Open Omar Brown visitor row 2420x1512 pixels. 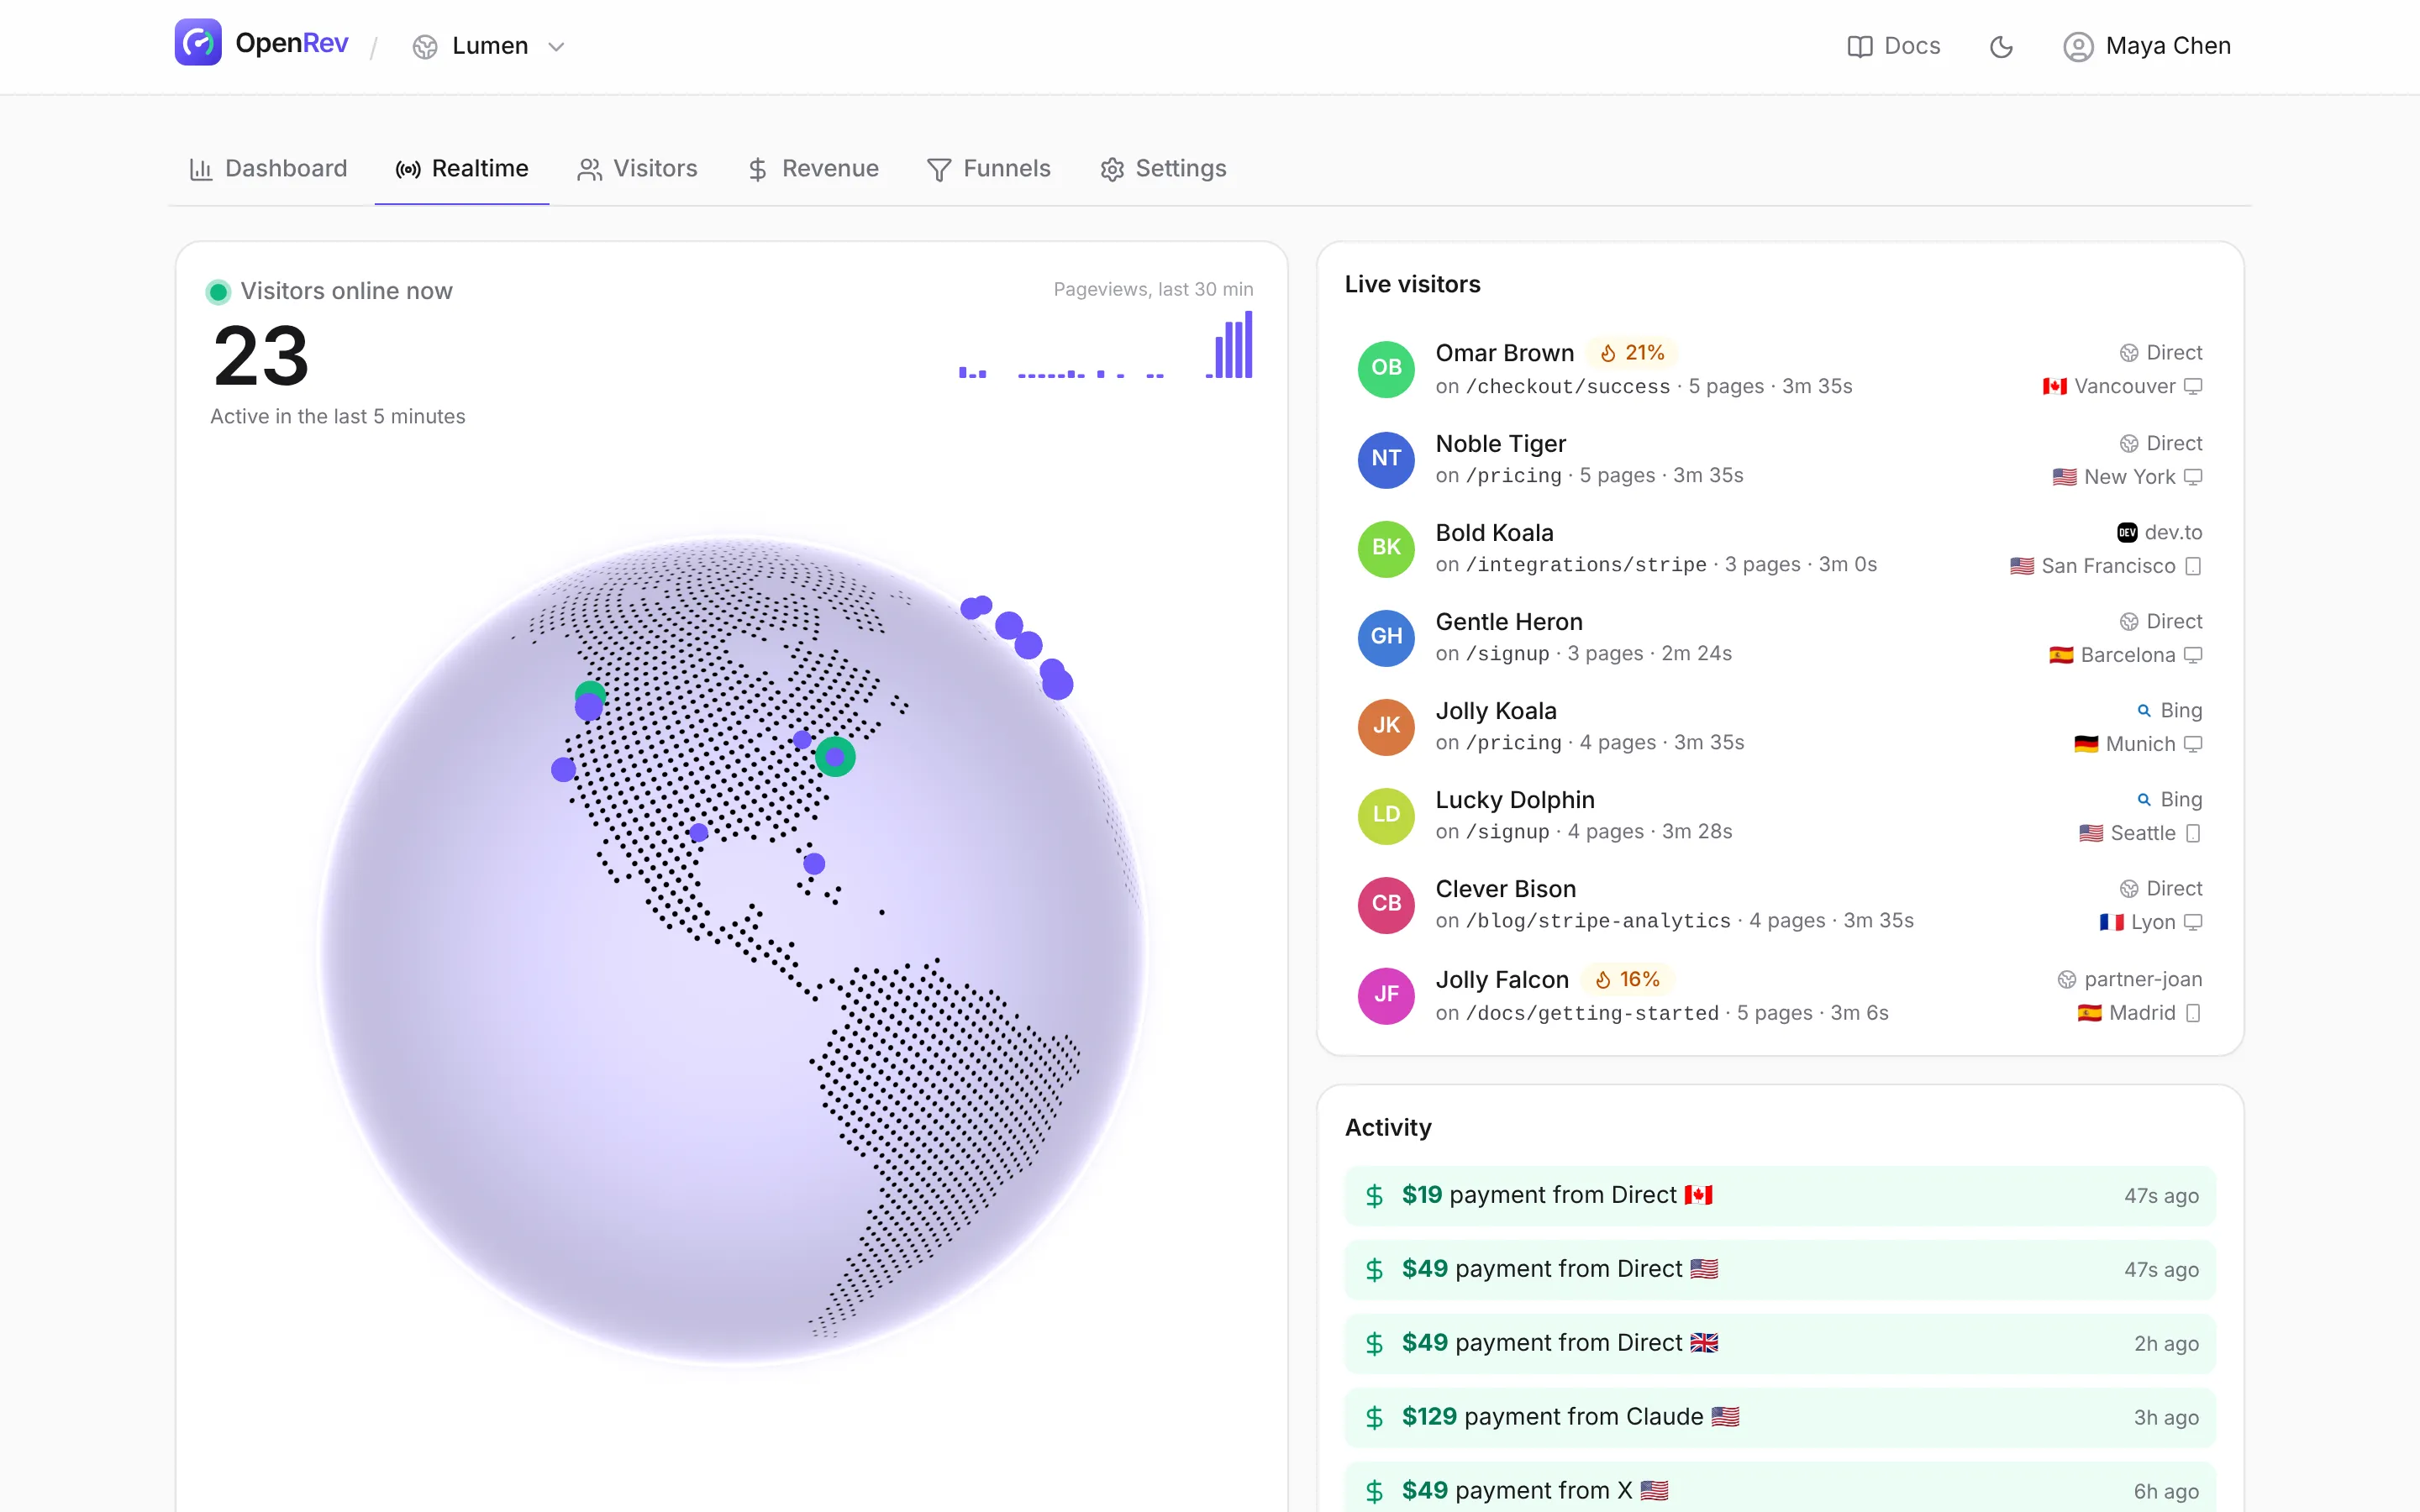point(1780,369)
